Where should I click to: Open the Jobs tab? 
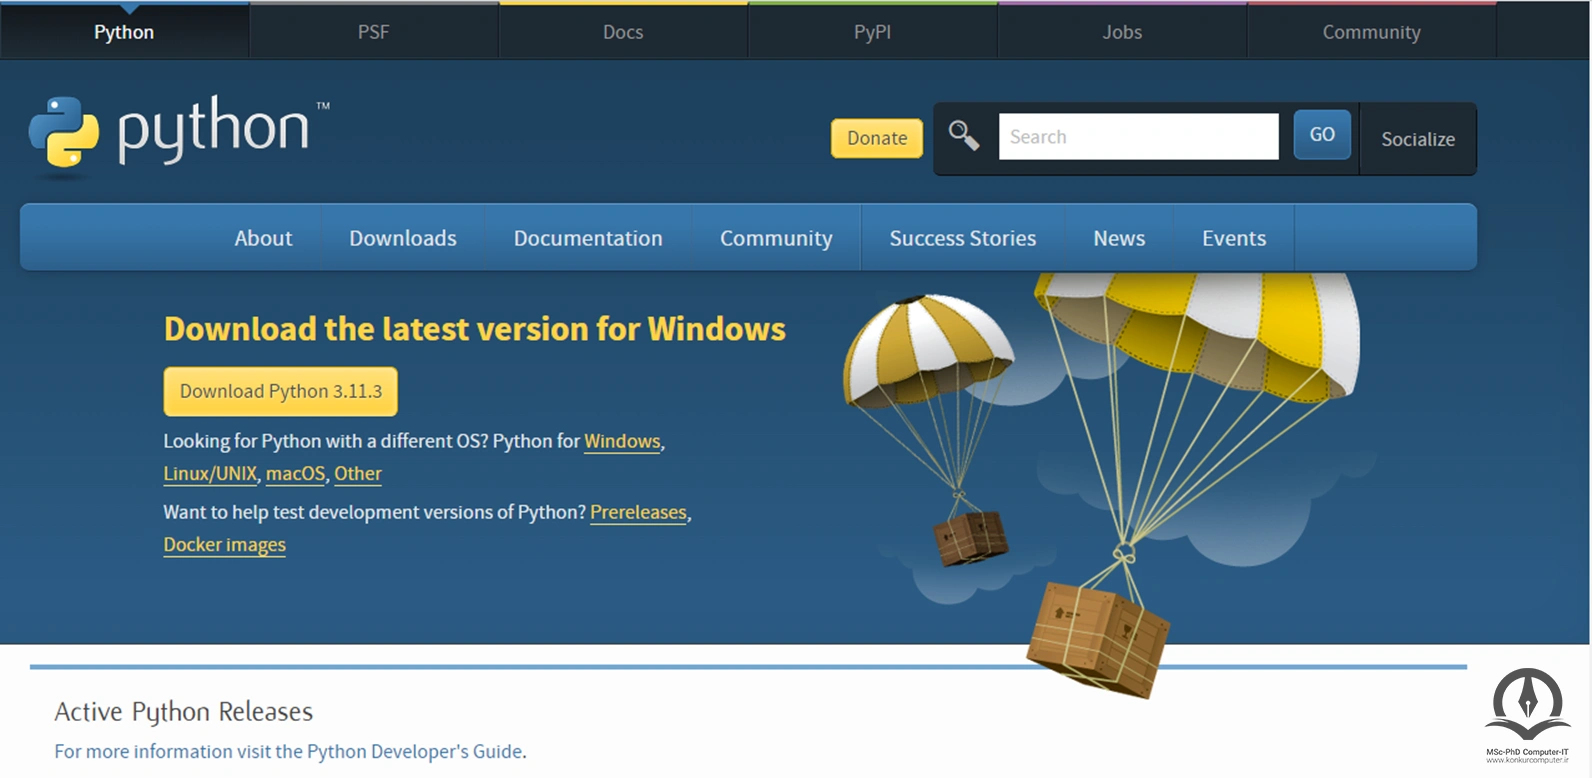pos(1122,32)
